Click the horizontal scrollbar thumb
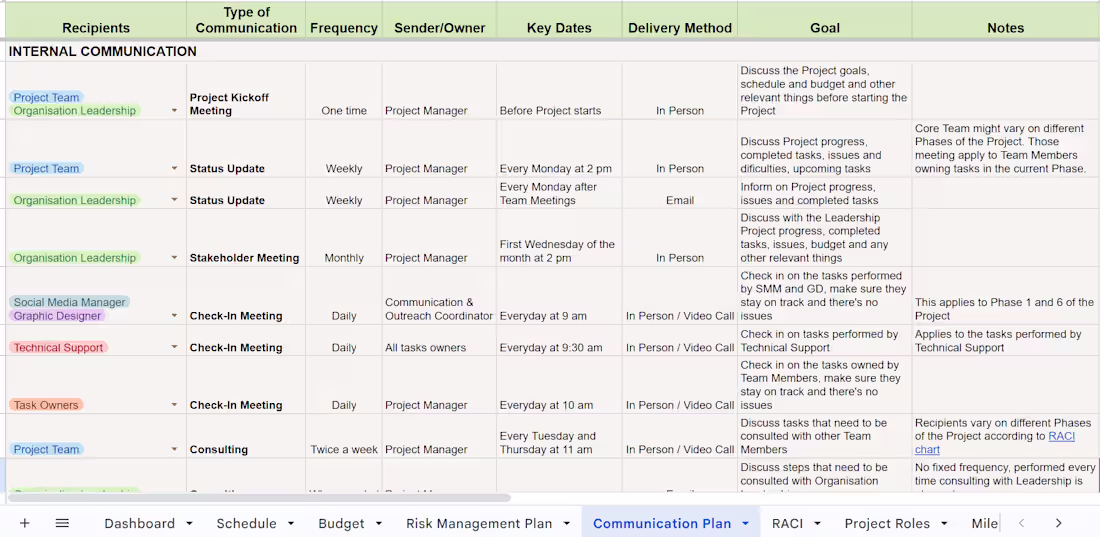 pyautogui.click(x=259, y=498)
